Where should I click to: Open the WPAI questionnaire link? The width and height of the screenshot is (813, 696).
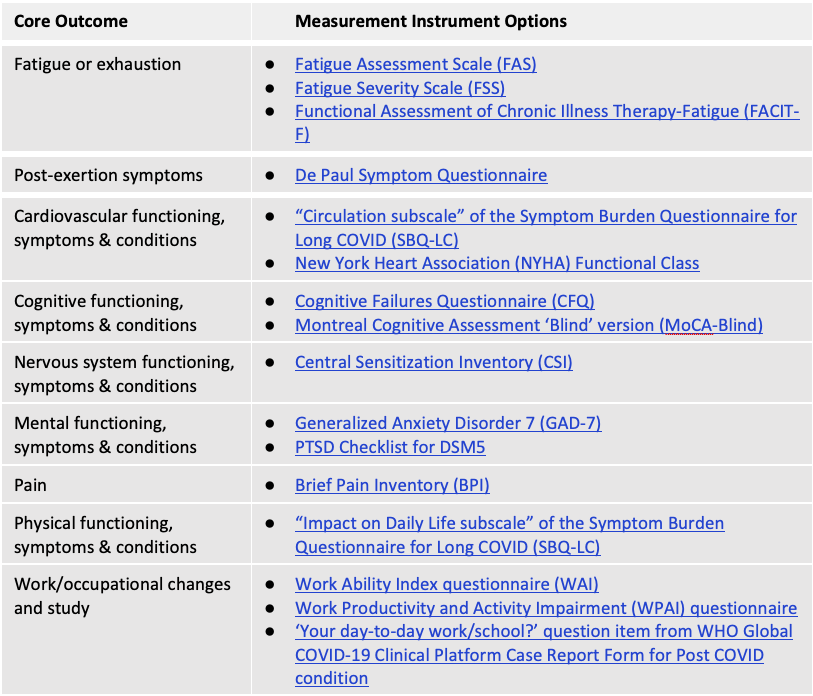tap(545, 608)
